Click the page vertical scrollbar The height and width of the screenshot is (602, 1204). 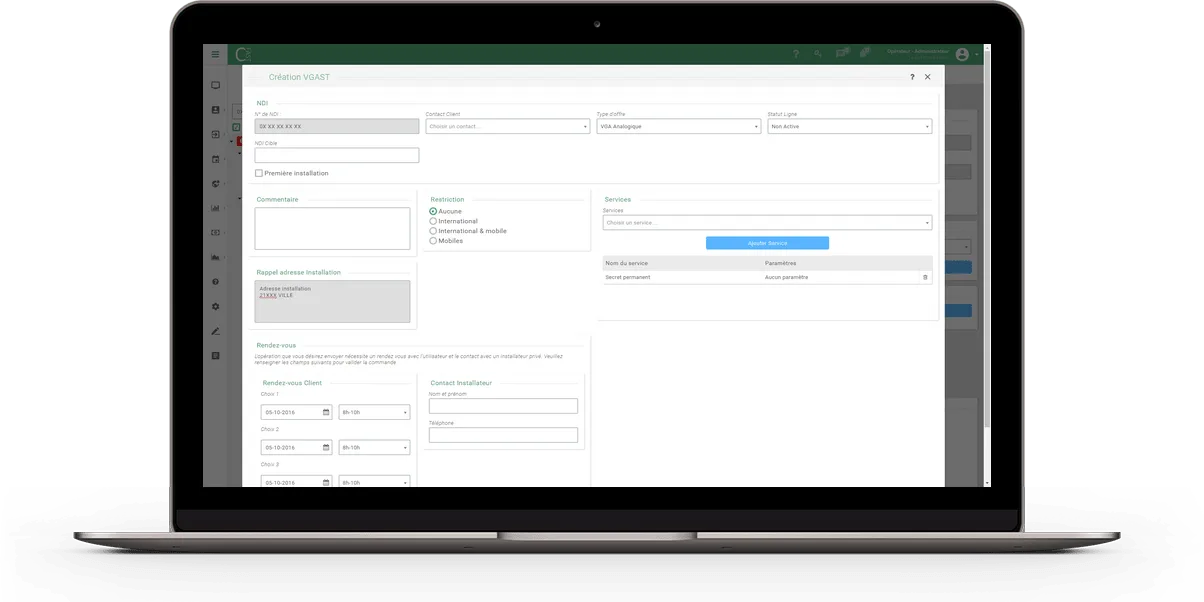[987, 240]
